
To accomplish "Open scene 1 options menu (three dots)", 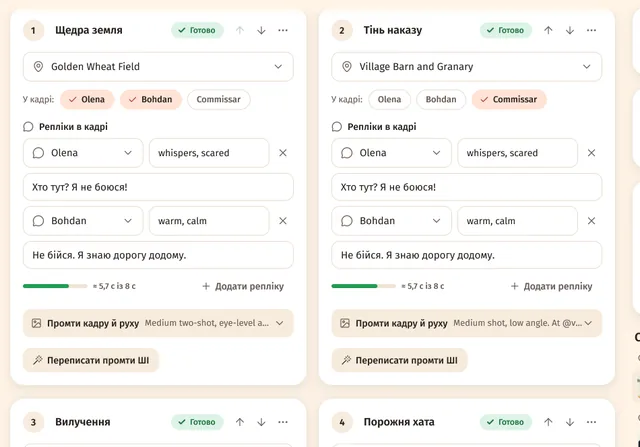I will point(282,30).
